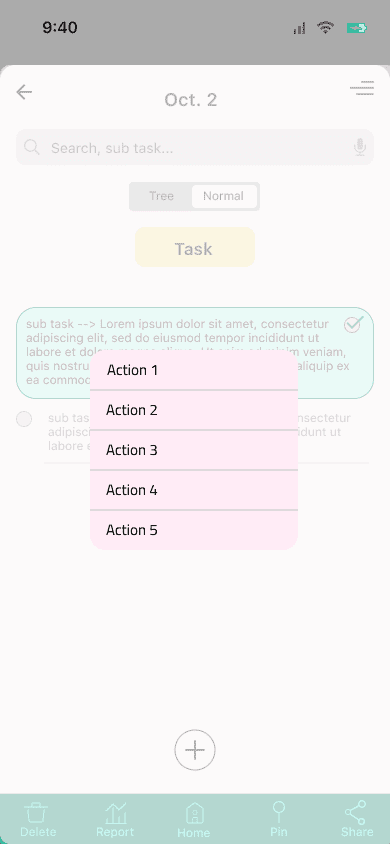Image resolution: width=390 pixels, height=844 pixels.
Task: Click the round plus add button
Action: tap(195, 750)
